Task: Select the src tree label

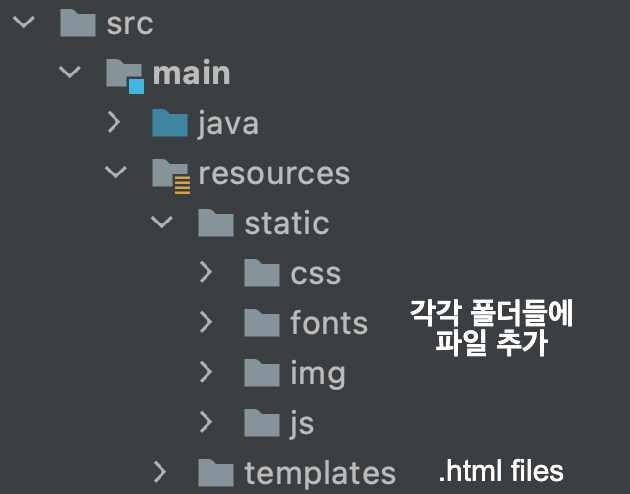Action: click(x=130, y=24)
